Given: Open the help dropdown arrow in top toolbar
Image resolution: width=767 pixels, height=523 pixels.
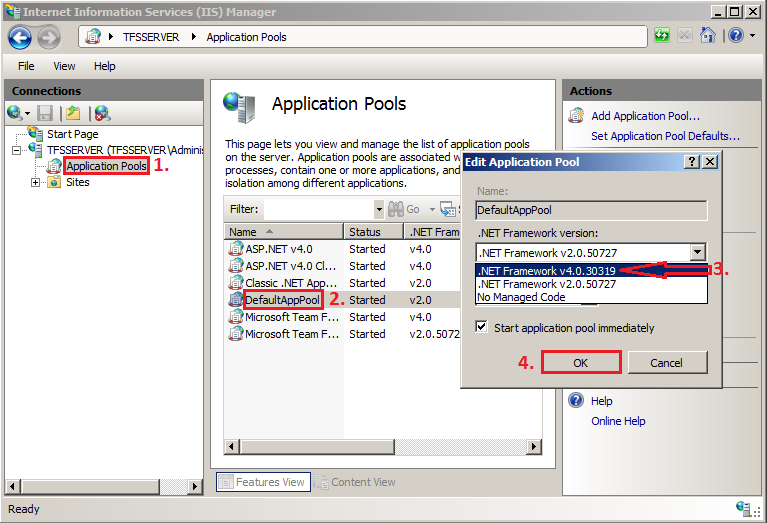Looking at the screenshot, I should coord(752,35).
